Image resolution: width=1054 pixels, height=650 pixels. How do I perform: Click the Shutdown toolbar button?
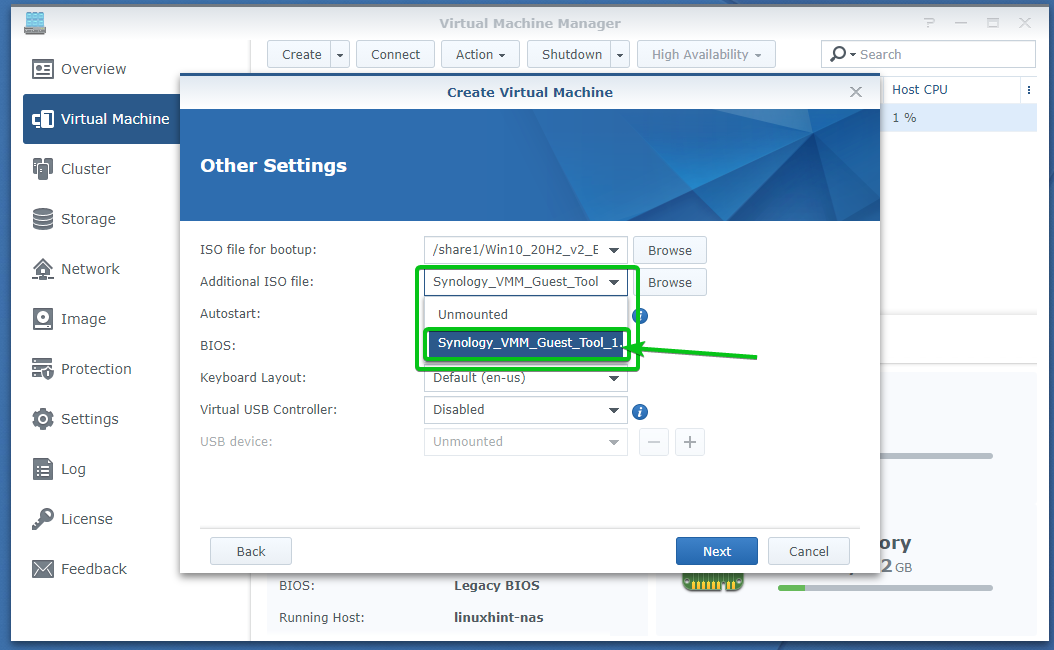(570, 54)
